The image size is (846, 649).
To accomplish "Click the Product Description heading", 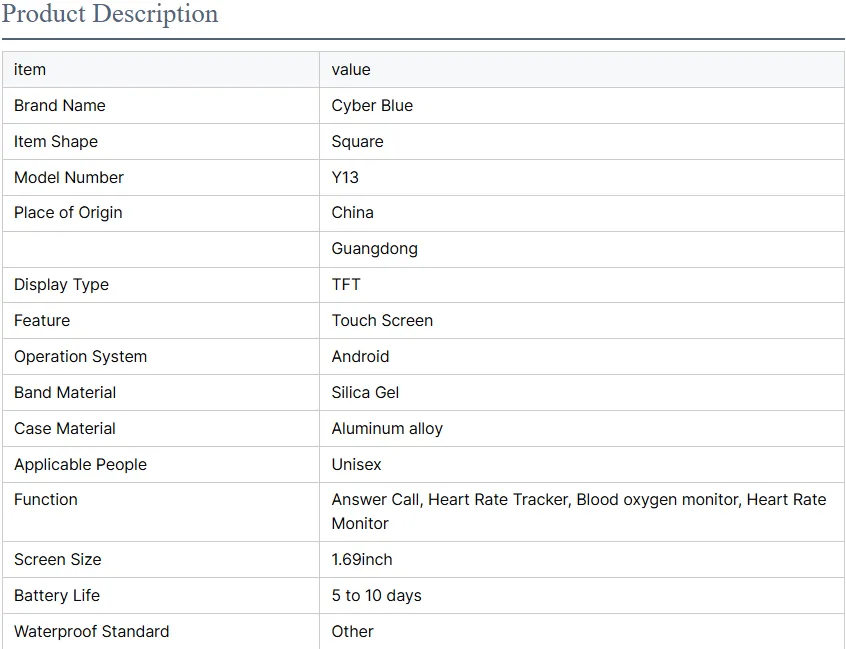I will click(x=110, y=15).
